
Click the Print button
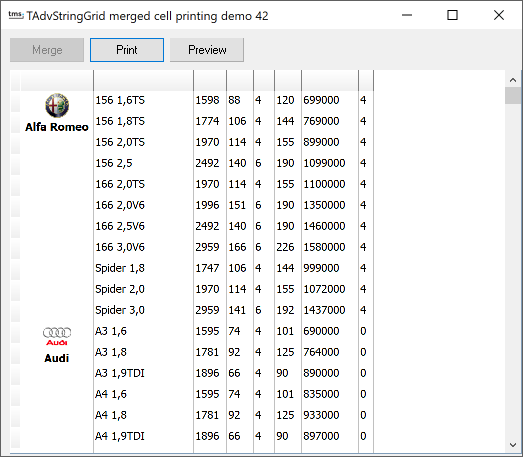(127, 50)
